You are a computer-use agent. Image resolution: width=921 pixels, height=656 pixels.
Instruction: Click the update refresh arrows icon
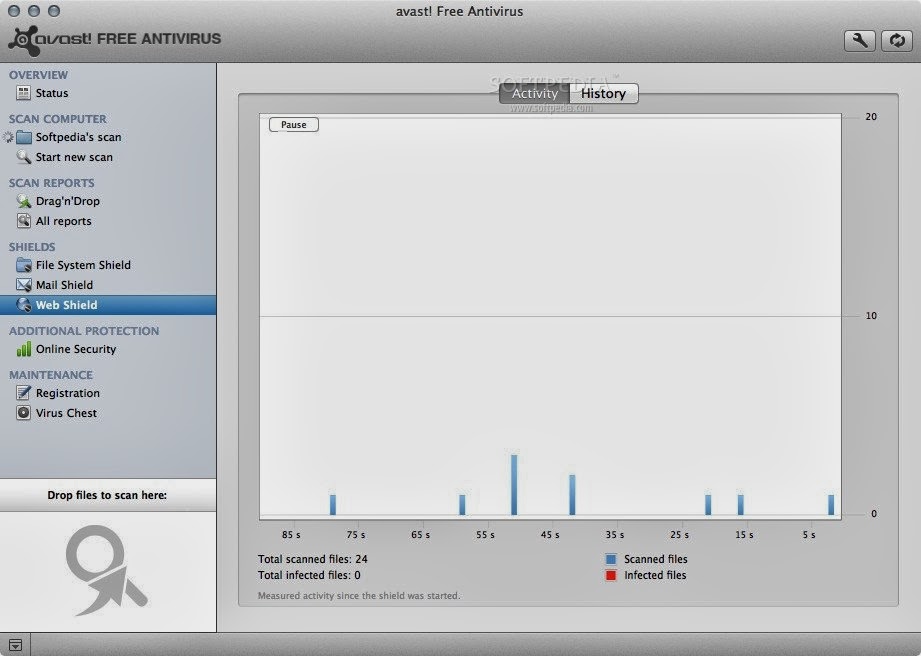click(897, 41)
